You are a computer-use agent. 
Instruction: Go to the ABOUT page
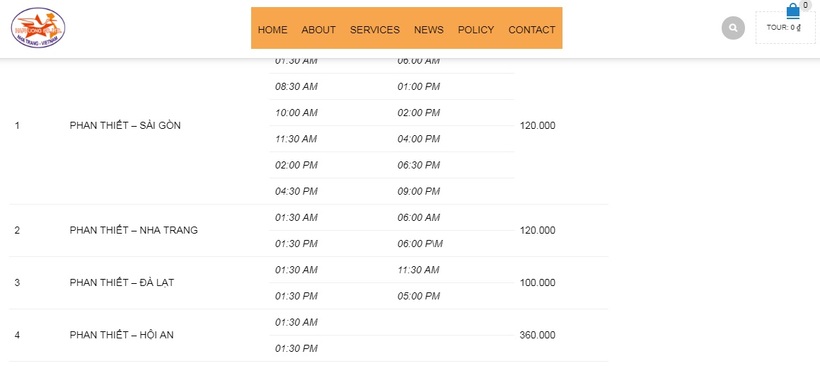[318, 30]
